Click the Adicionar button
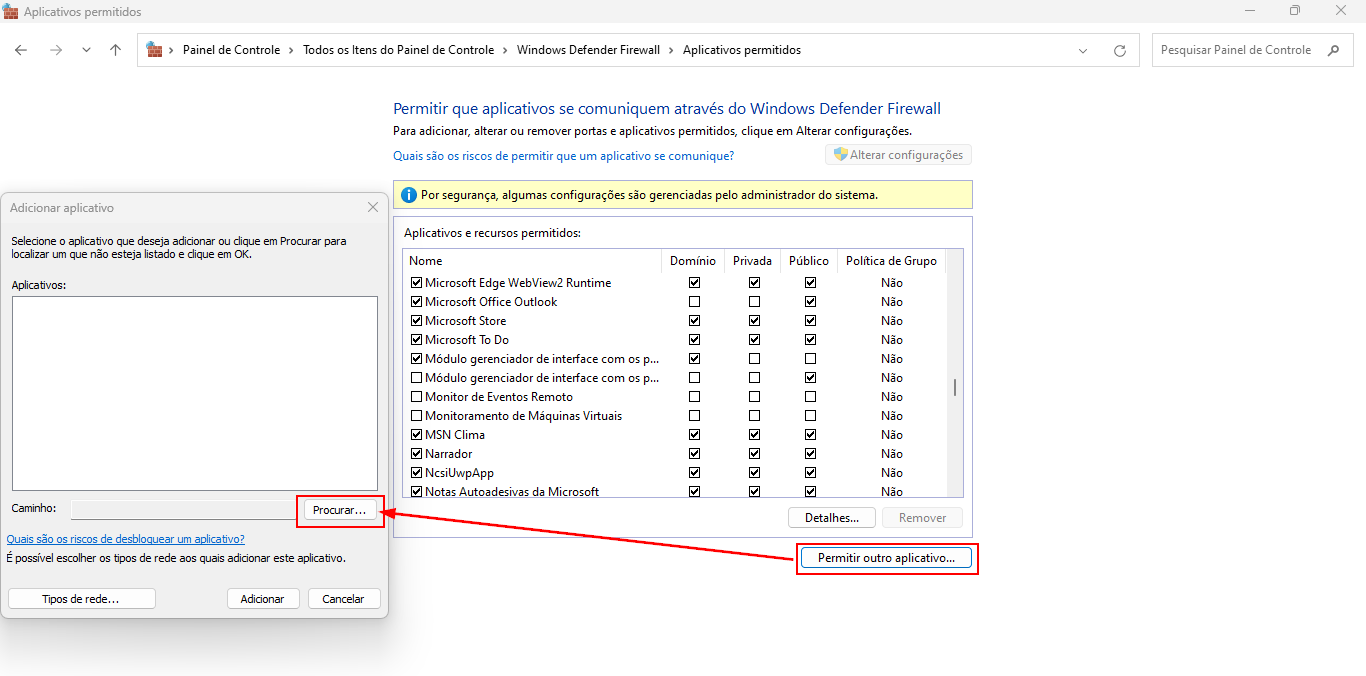The image size is (1366, 676). tap(263, 599)
